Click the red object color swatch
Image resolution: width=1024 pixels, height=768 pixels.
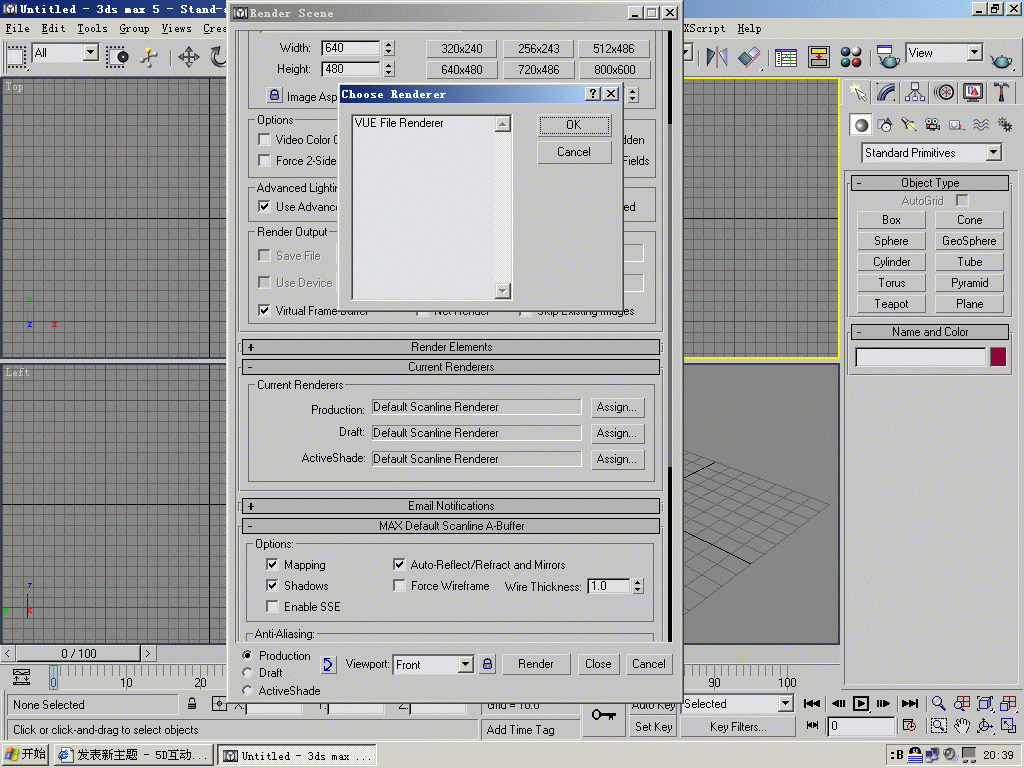pyautogui.click(x=998, y=357)
